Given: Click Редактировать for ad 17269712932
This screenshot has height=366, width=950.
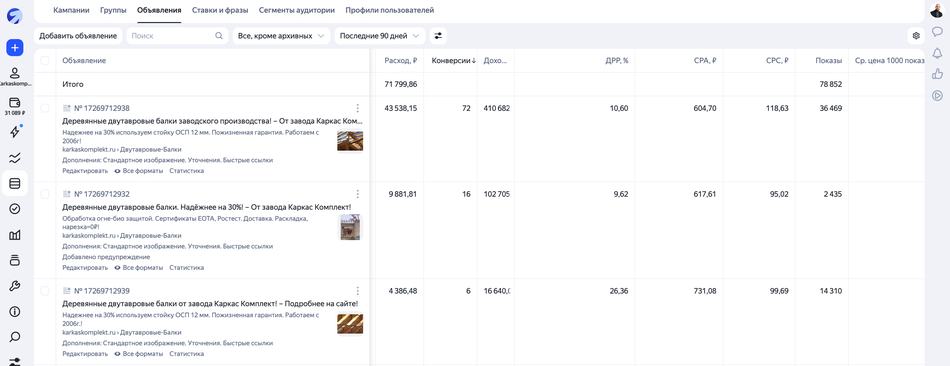Looking at the screenshot, I should pyautogui.click(x=85, y=267).
